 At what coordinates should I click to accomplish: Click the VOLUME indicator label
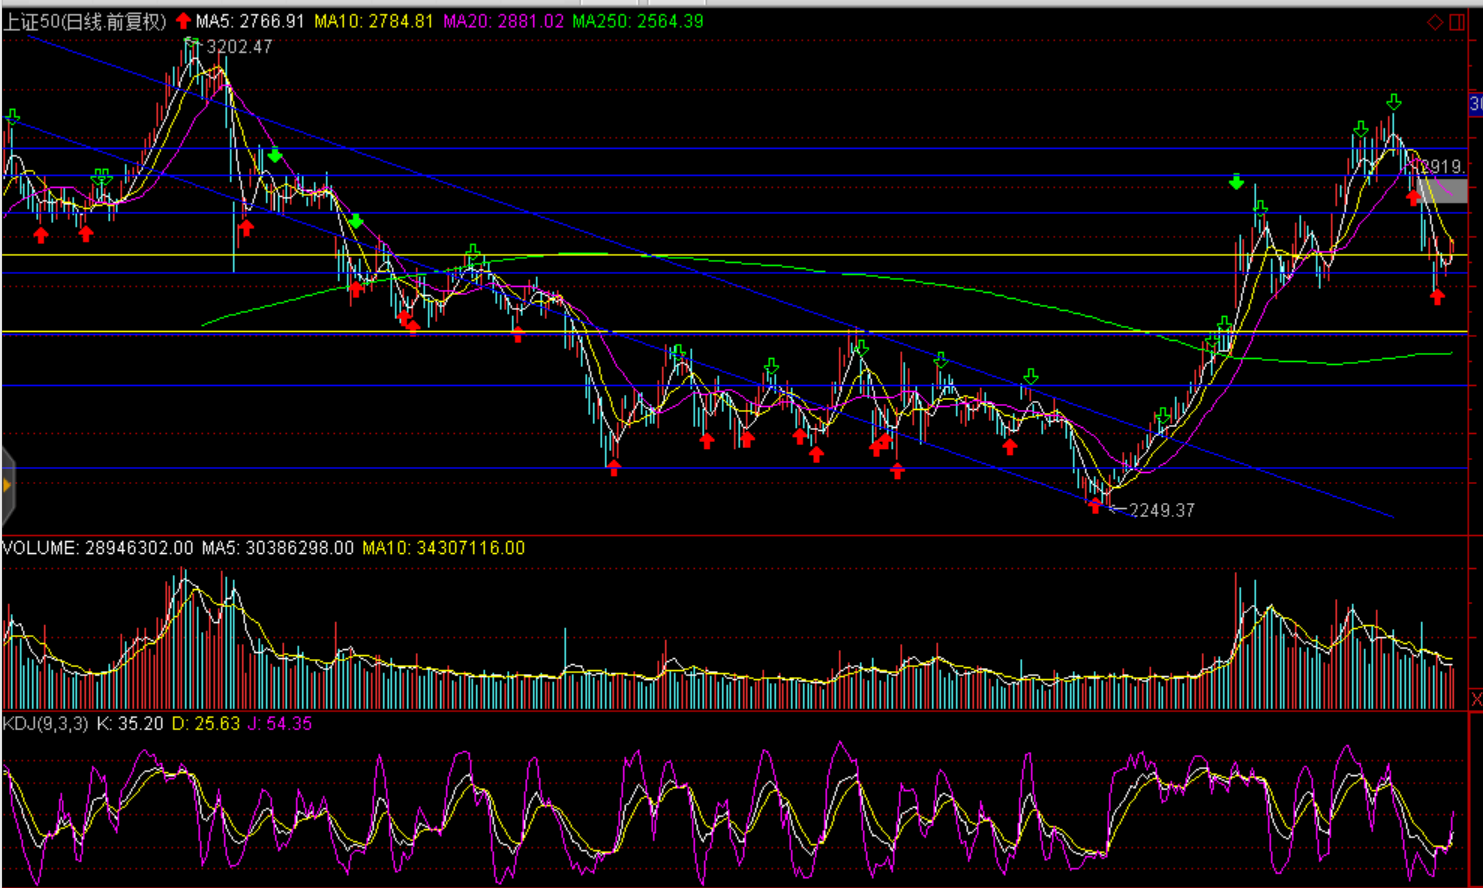click(x=40, y=548)
